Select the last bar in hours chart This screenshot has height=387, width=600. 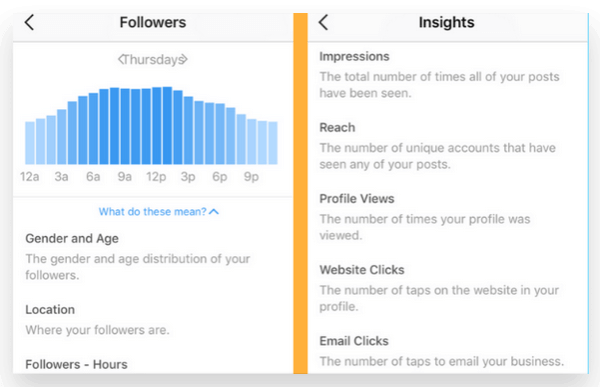coord(273,143)
